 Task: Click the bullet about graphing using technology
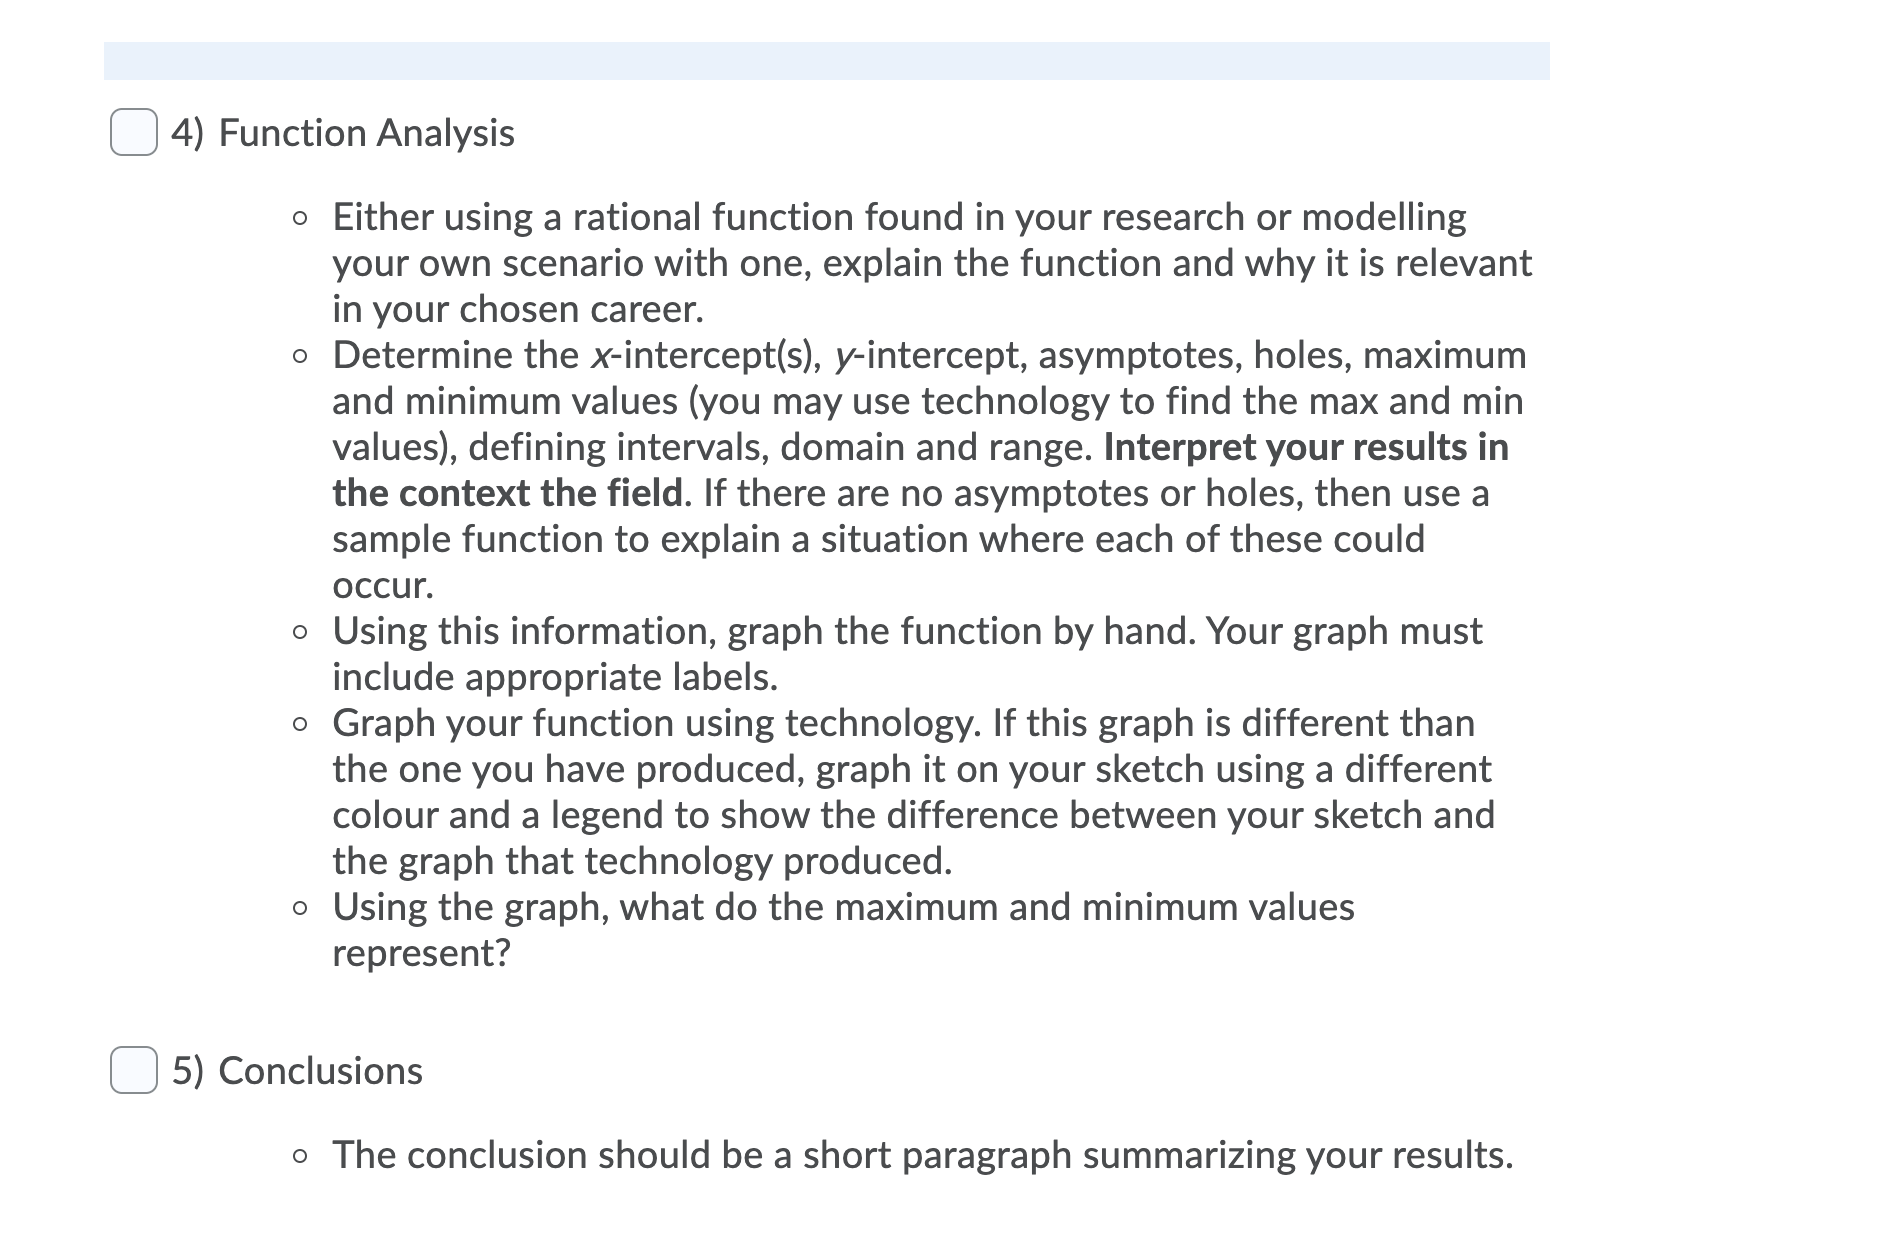[900, 790]
